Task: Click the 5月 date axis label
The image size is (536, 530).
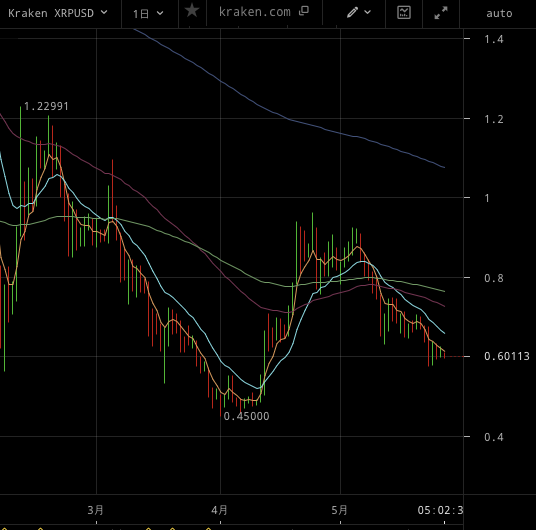Action: (339, 510)
